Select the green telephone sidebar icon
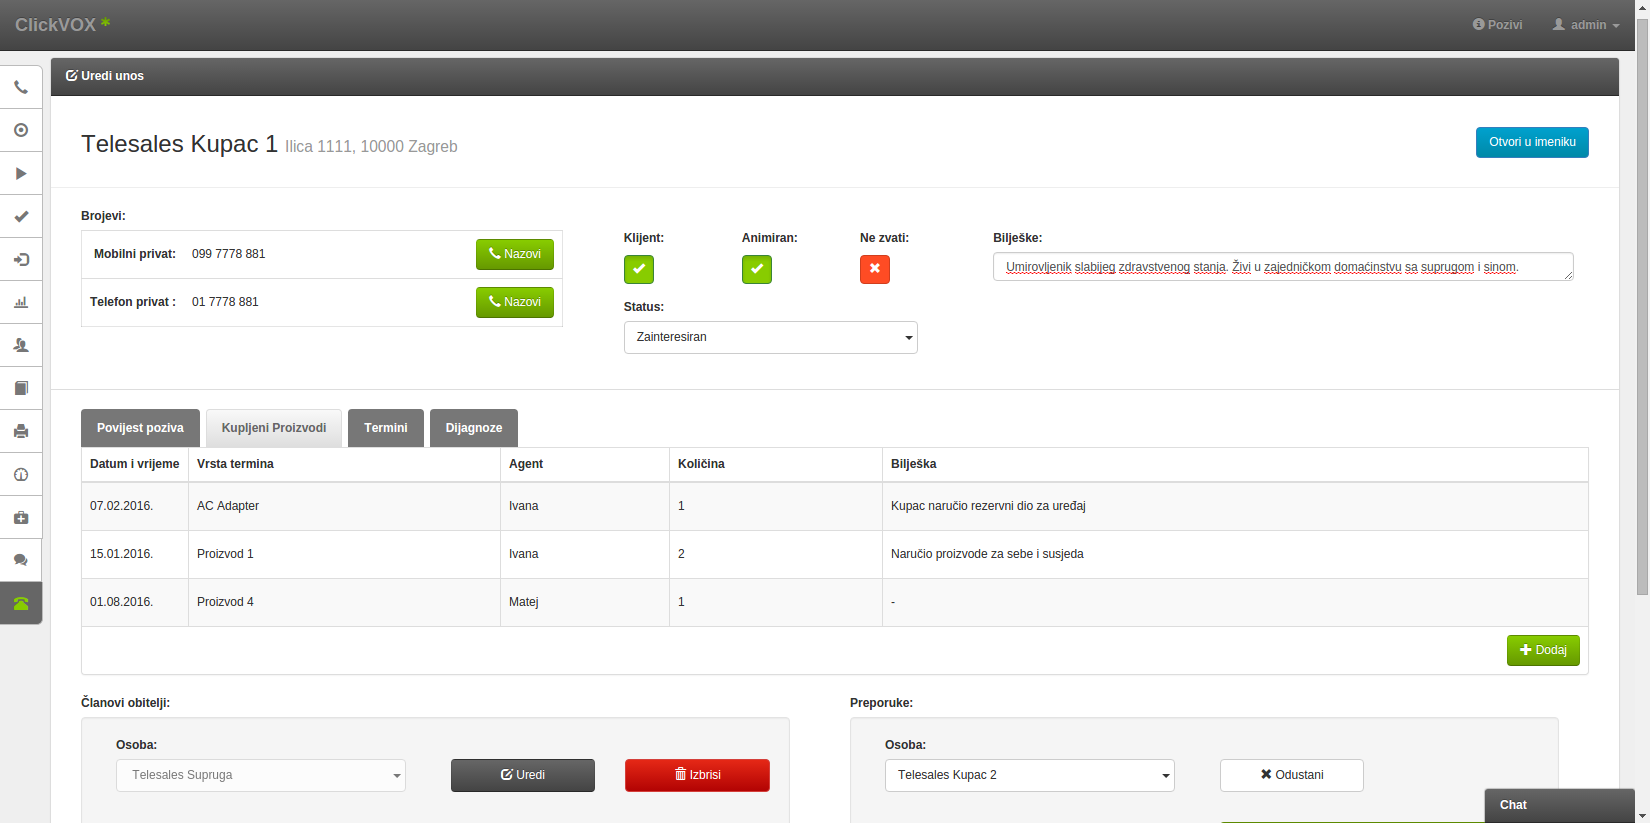This screenshot has height=823, width=1650. pyautogui.click(x=21, y=604)
